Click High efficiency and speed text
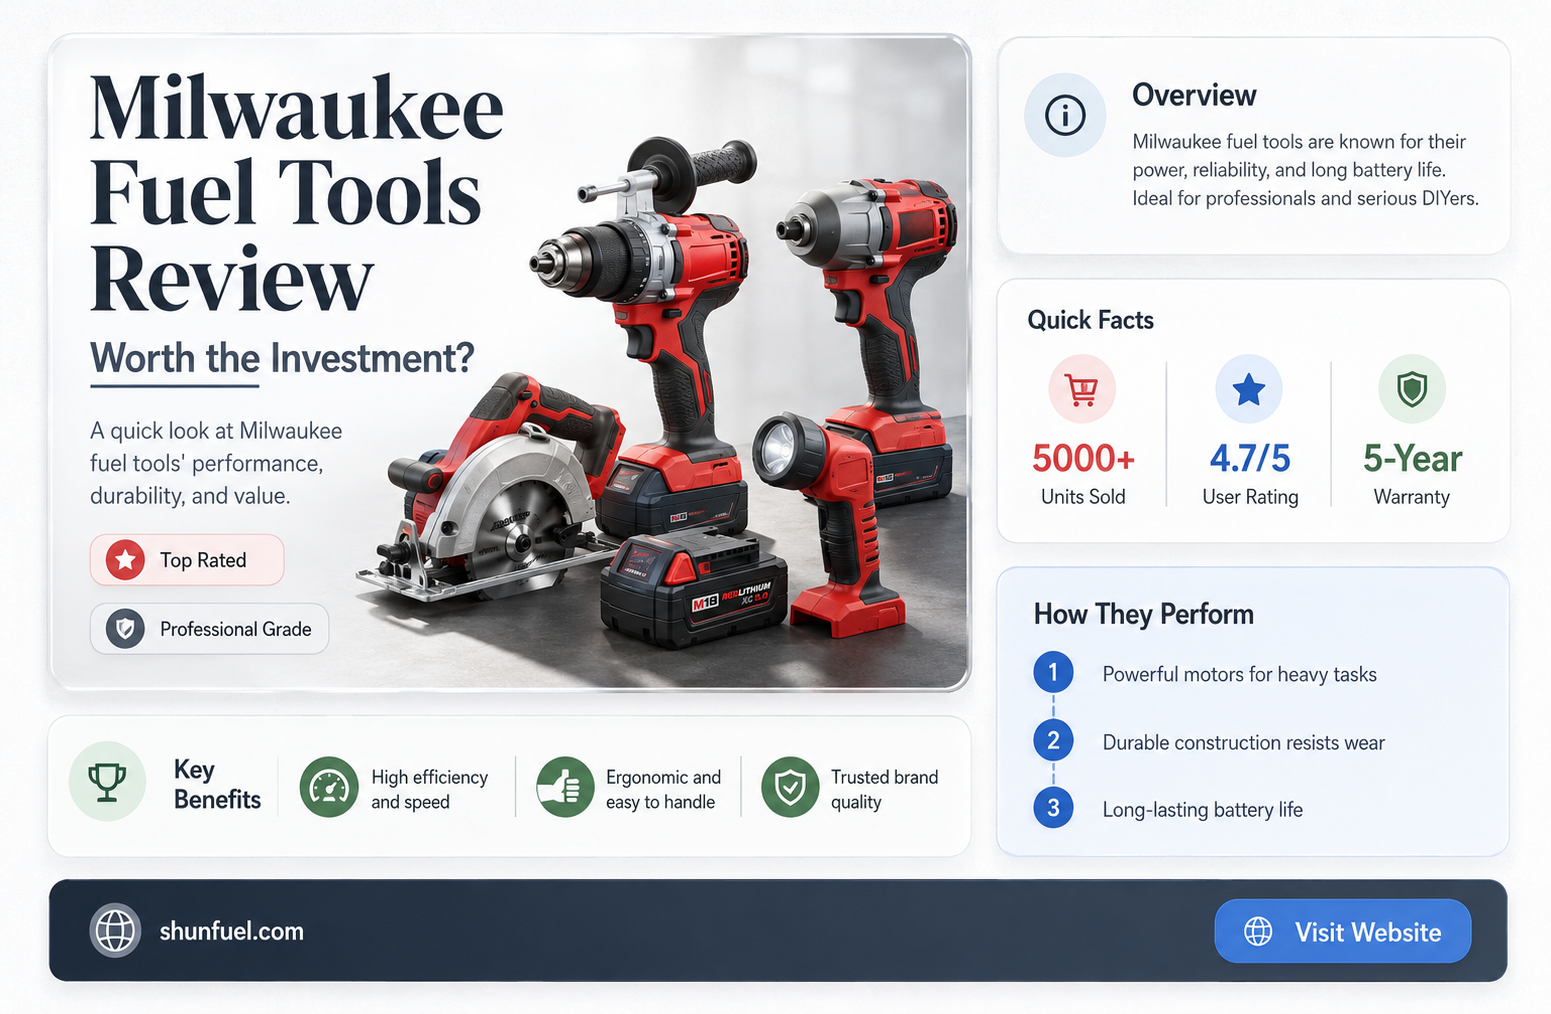 [429, 789]
